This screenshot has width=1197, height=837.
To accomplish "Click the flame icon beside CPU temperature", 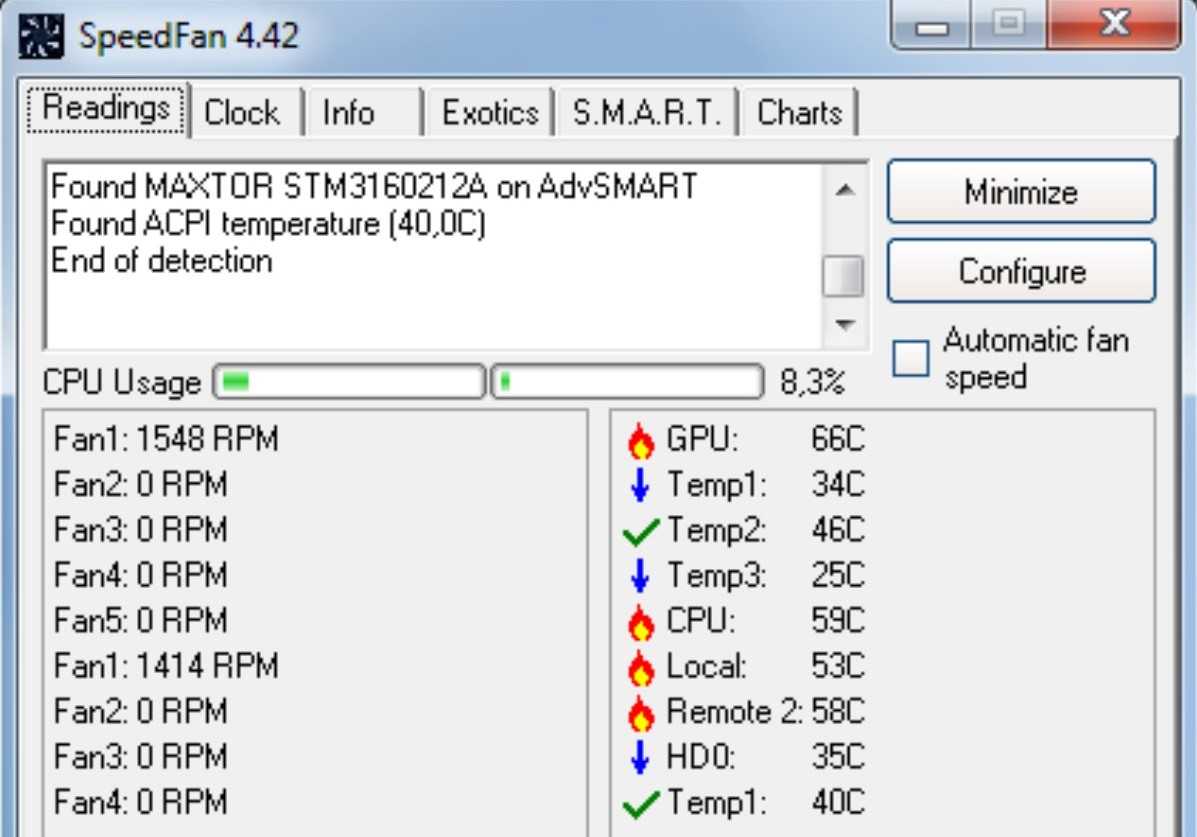I will [640, 622].
